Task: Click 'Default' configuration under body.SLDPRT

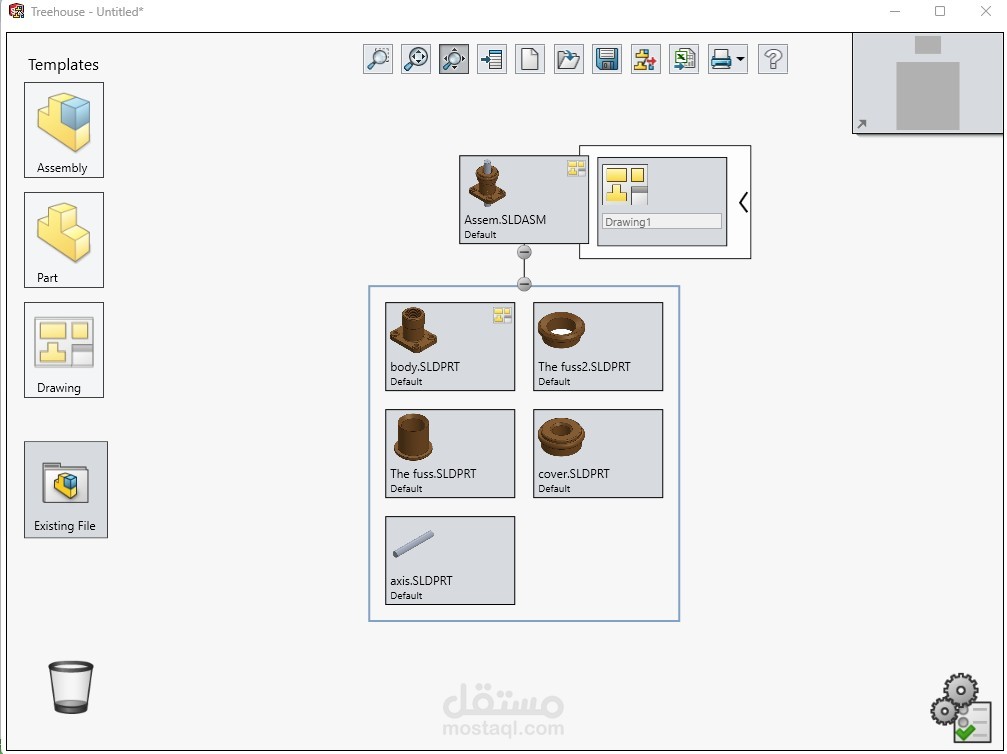Action: point(406,381)
